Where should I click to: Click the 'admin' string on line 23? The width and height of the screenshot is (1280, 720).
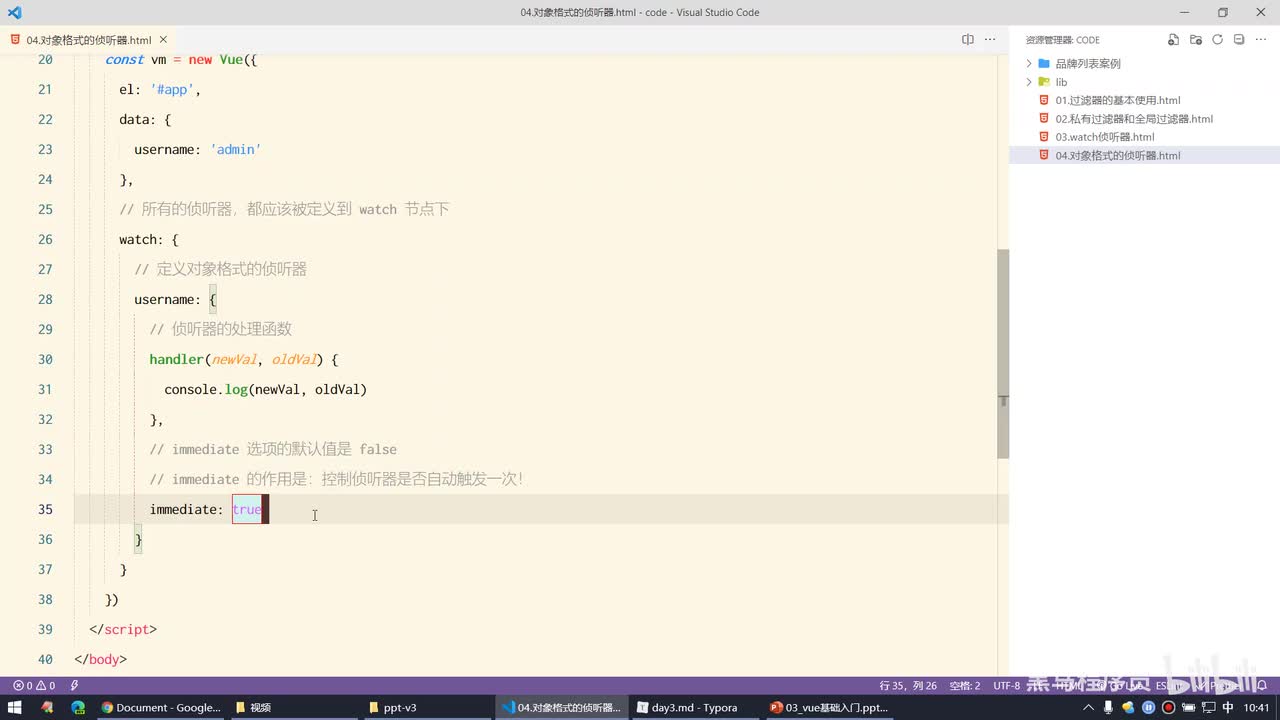coord(235,149)
